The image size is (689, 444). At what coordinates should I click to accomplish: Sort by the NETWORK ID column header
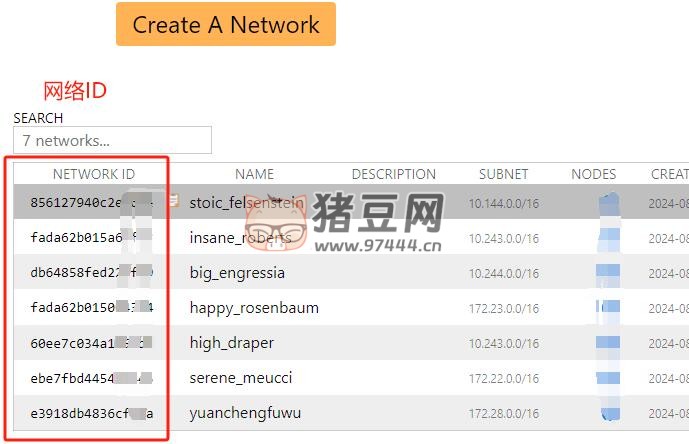[x=94, y=174]
